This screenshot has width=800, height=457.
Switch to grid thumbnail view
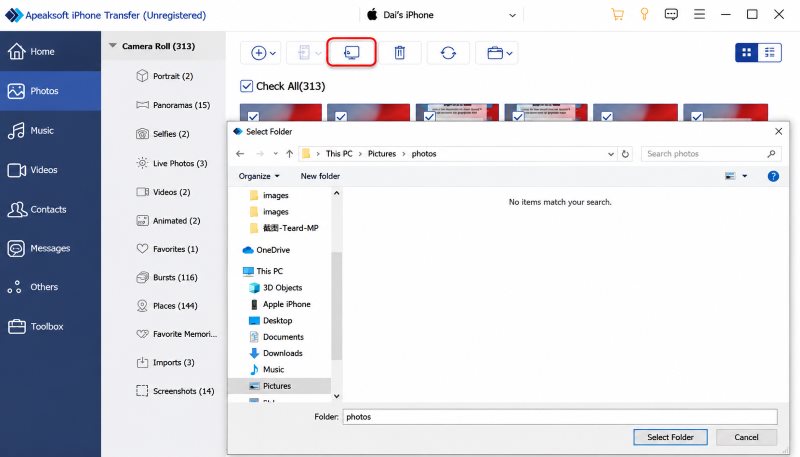pyautogui.click(x=746, y=52)
